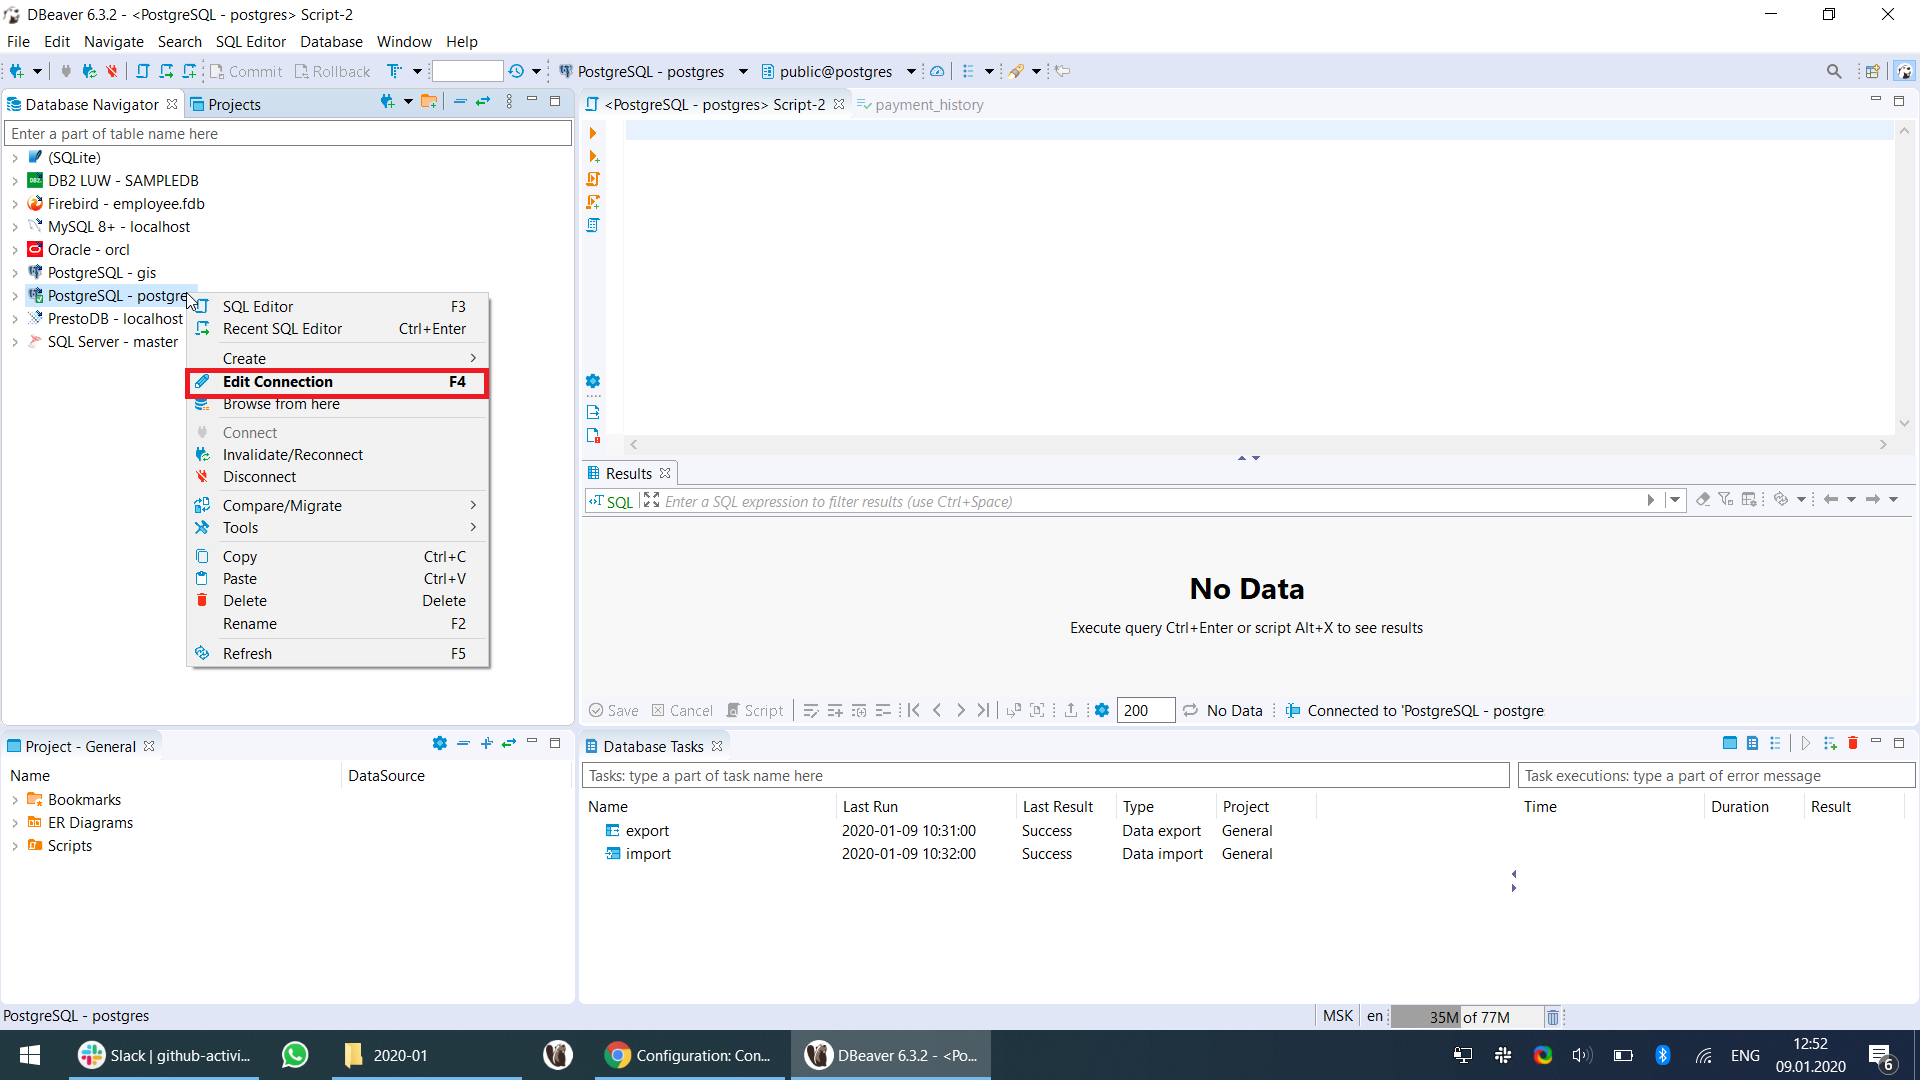Click the table name filter field
The height and width of the screenshot is (1080, 1920).
288,134
